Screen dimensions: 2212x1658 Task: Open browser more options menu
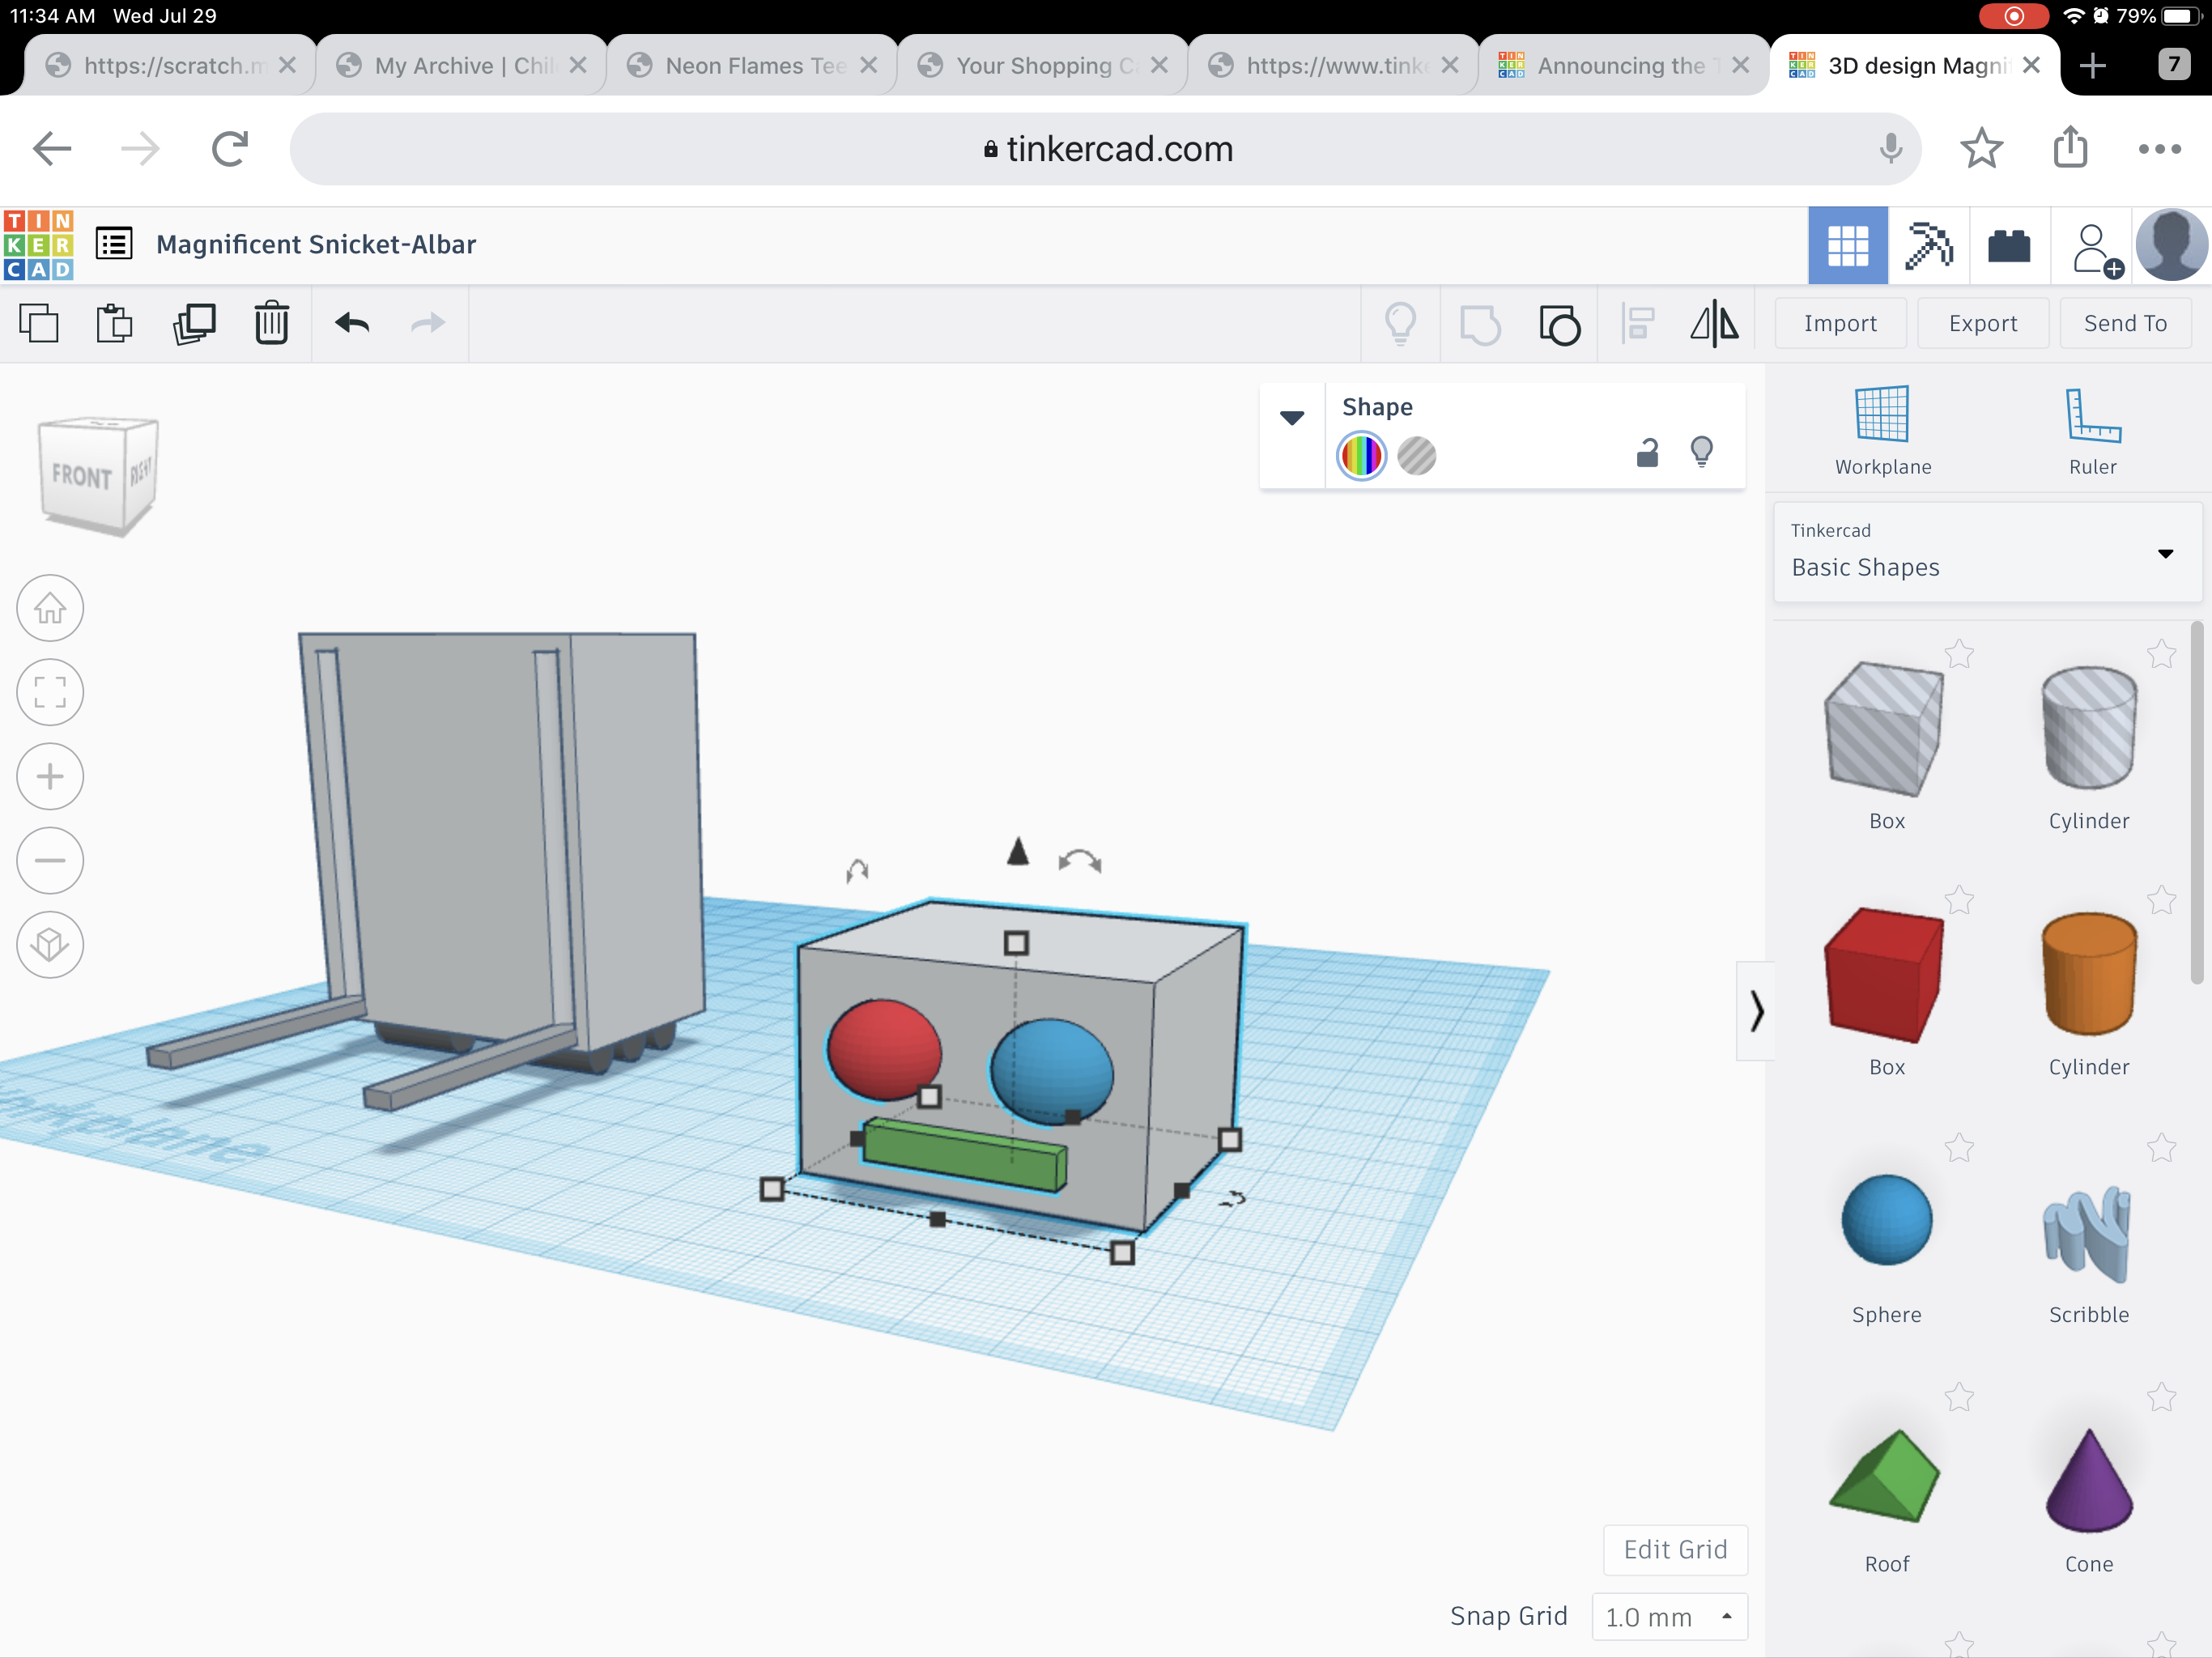point(2159,149)
